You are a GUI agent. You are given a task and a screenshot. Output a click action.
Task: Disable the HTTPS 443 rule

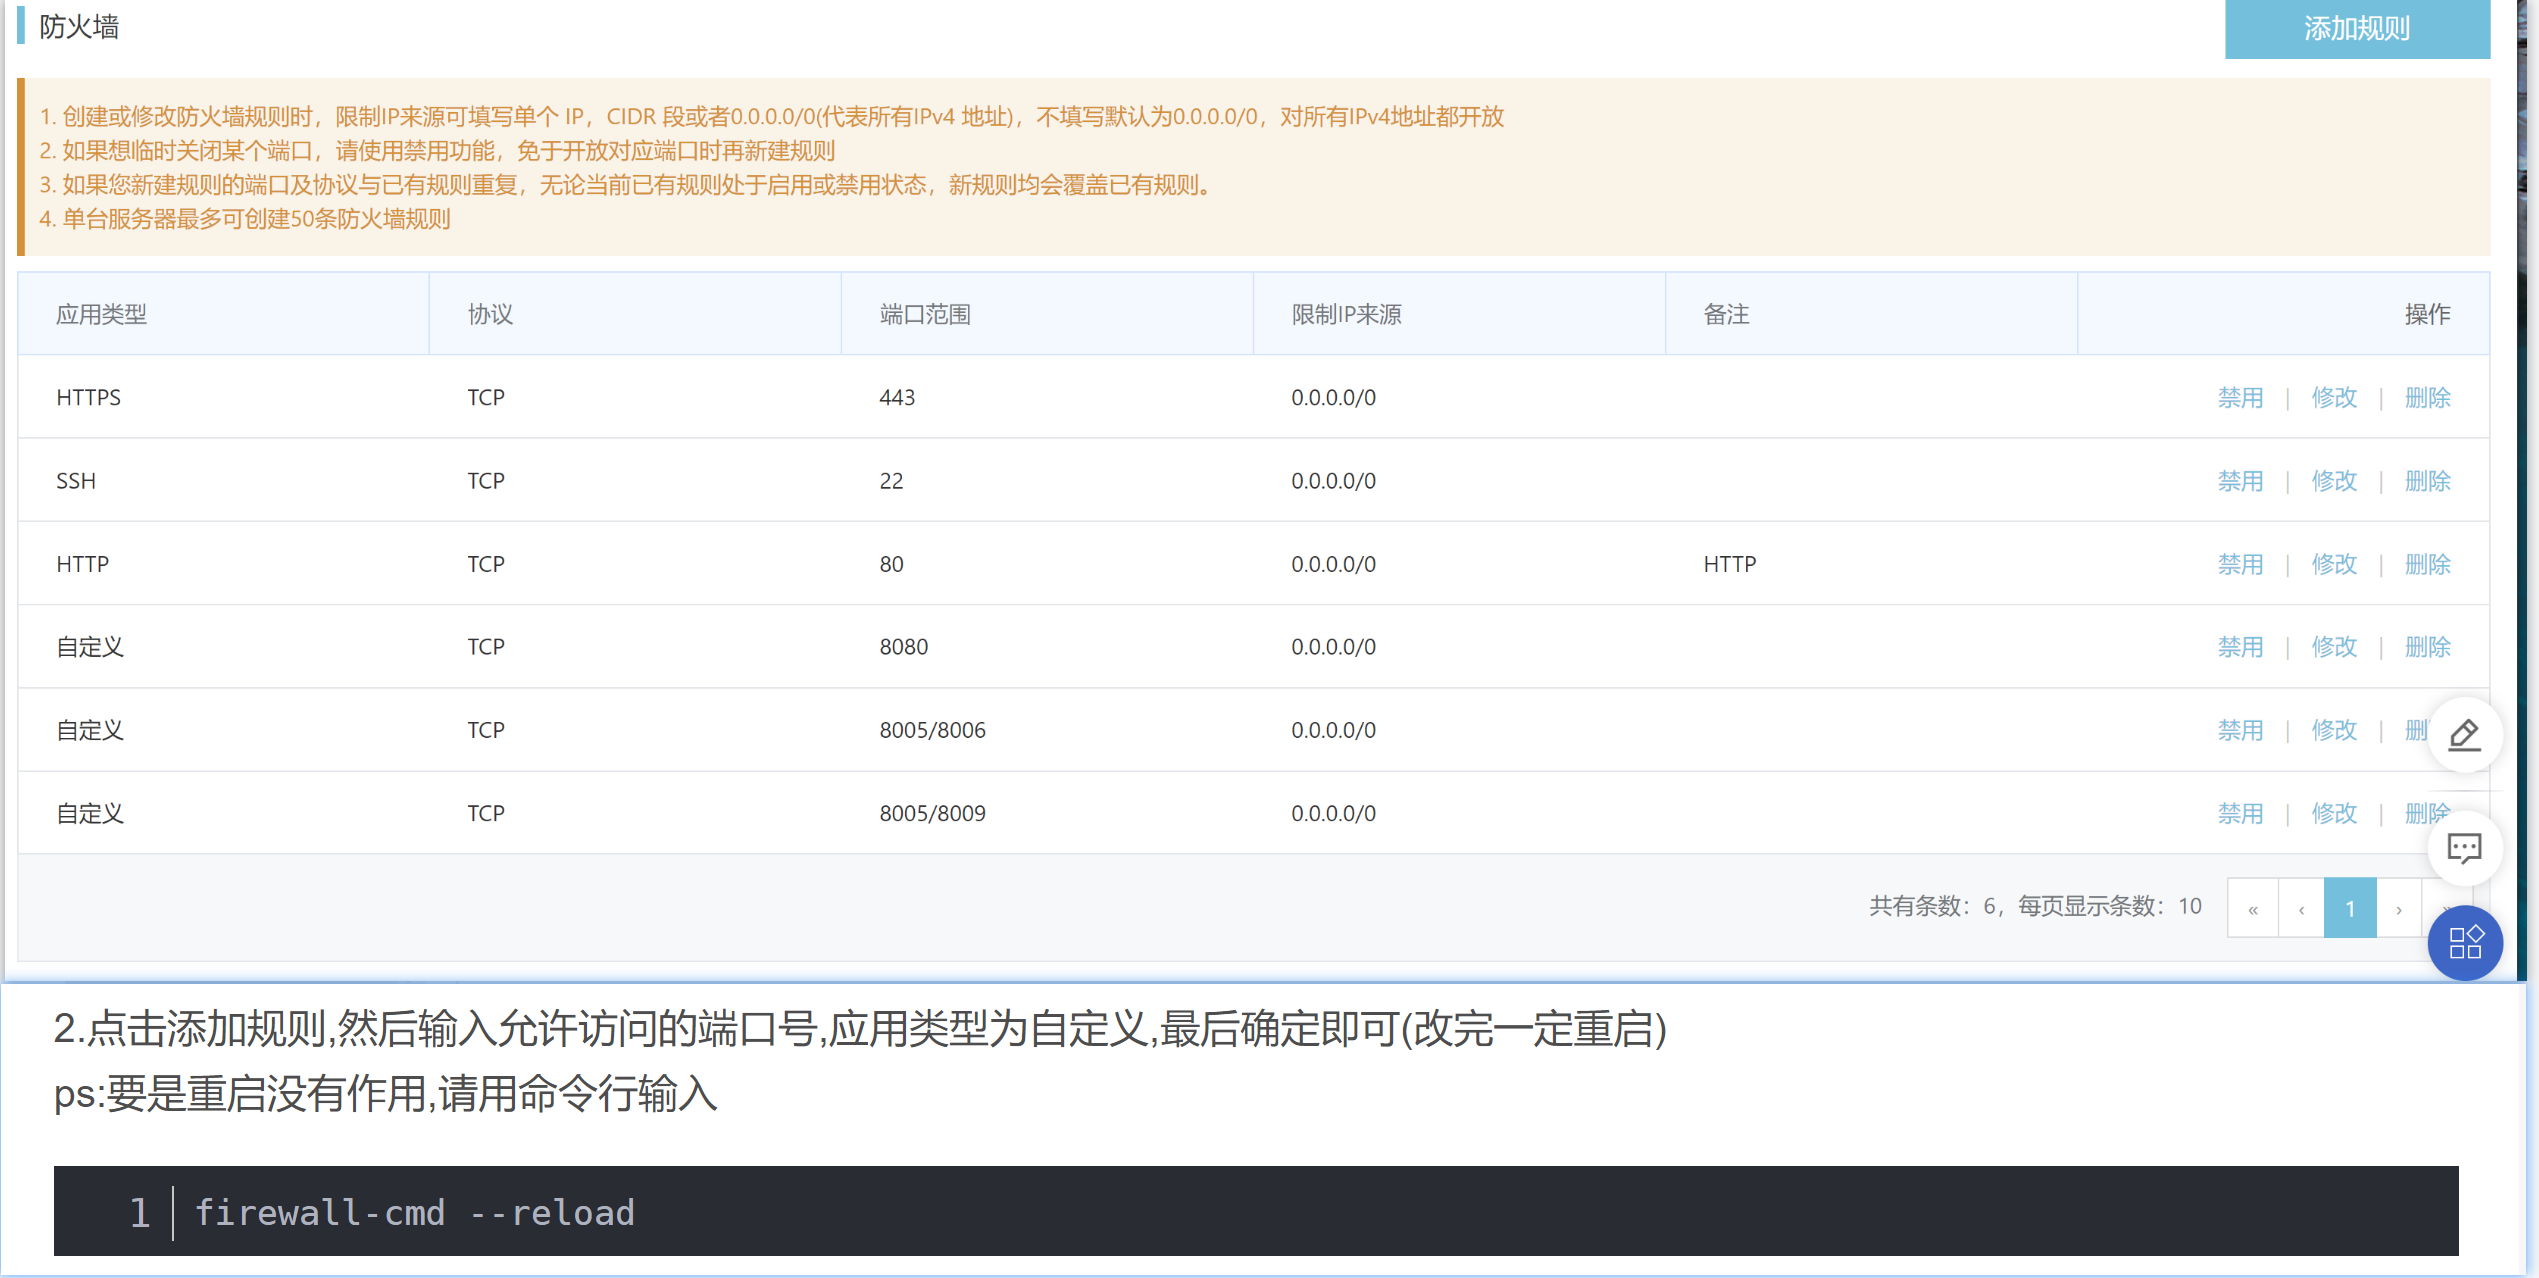(x=2240, y=398)
